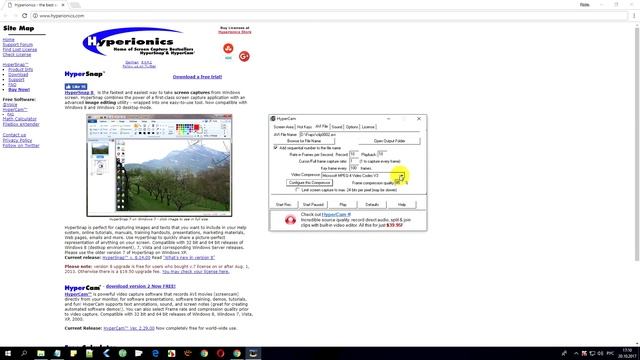Open HyperCam 4 link in promo banner
The width and height of the screenshot is (640, 360).
(x=336, y=214)
